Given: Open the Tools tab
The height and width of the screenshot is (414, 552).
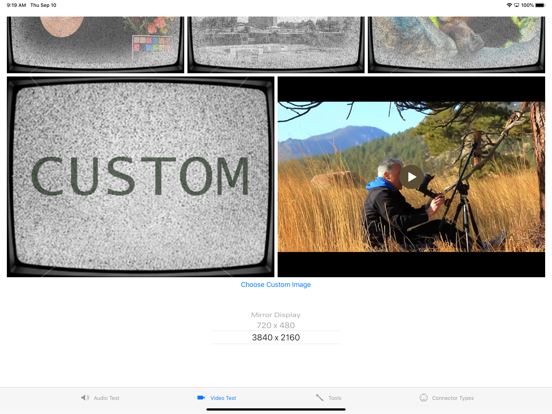Looking at the screenshot, I should (x=328, y=398).
